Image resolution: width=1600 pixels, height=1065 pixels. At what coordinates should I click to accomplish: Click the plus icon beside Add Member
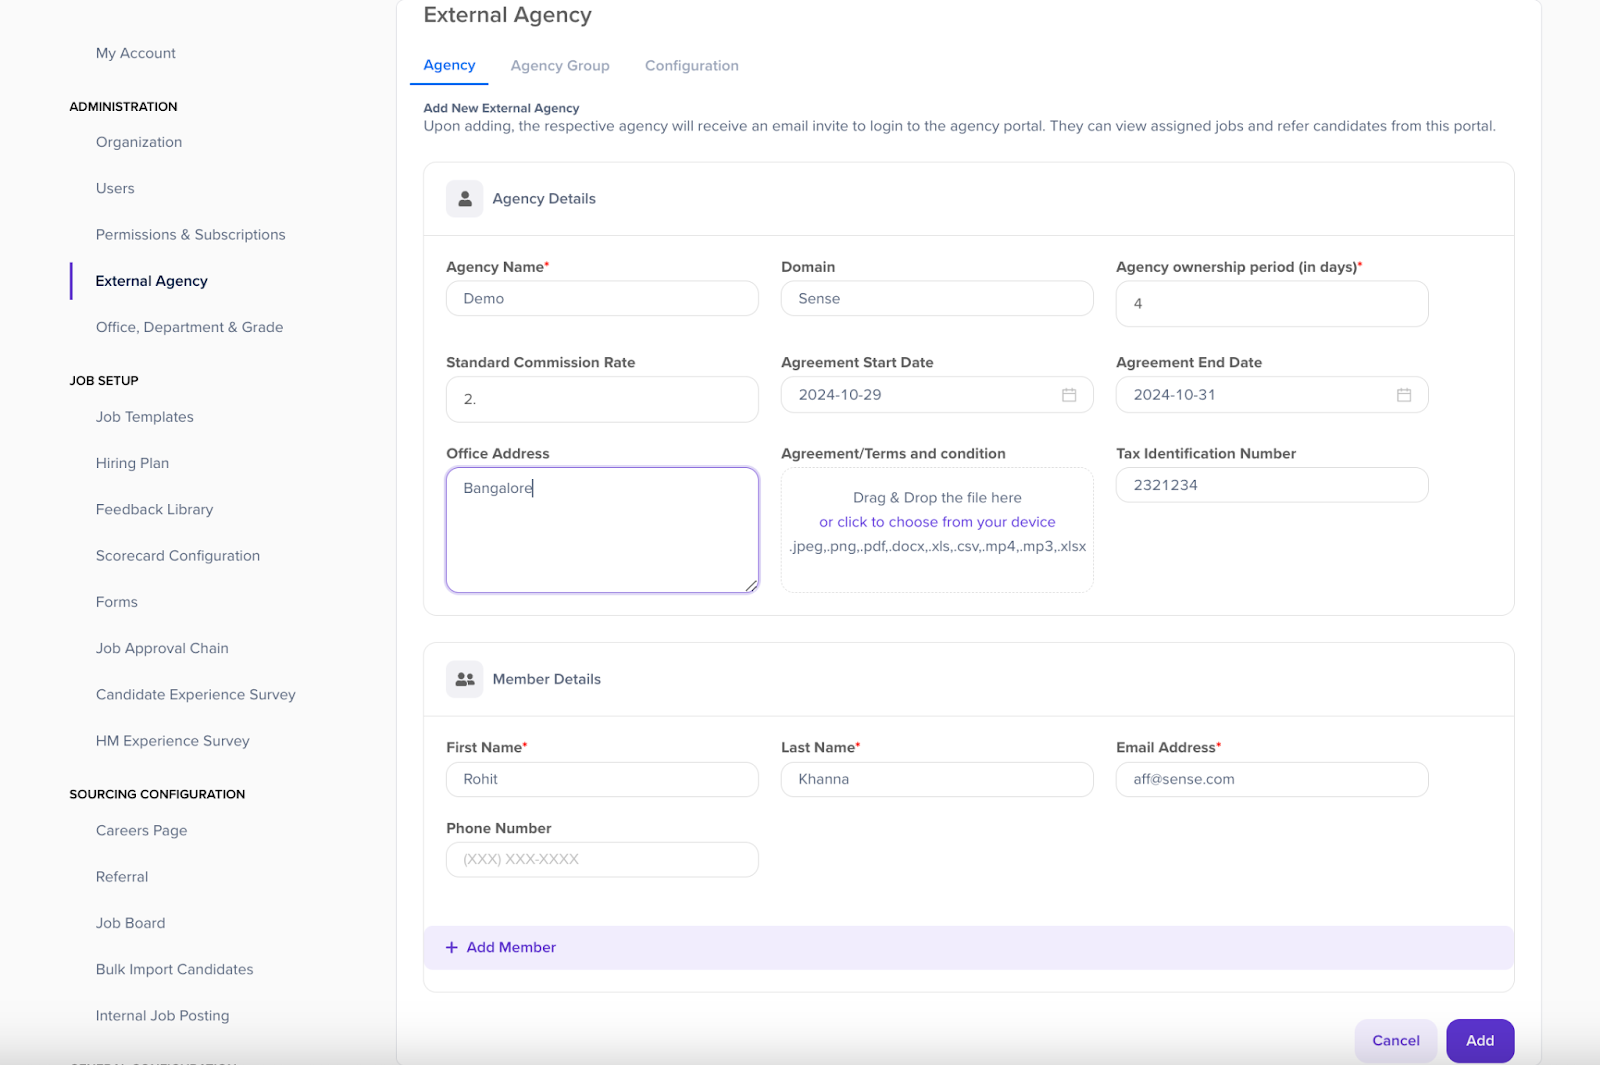(452, 948)
